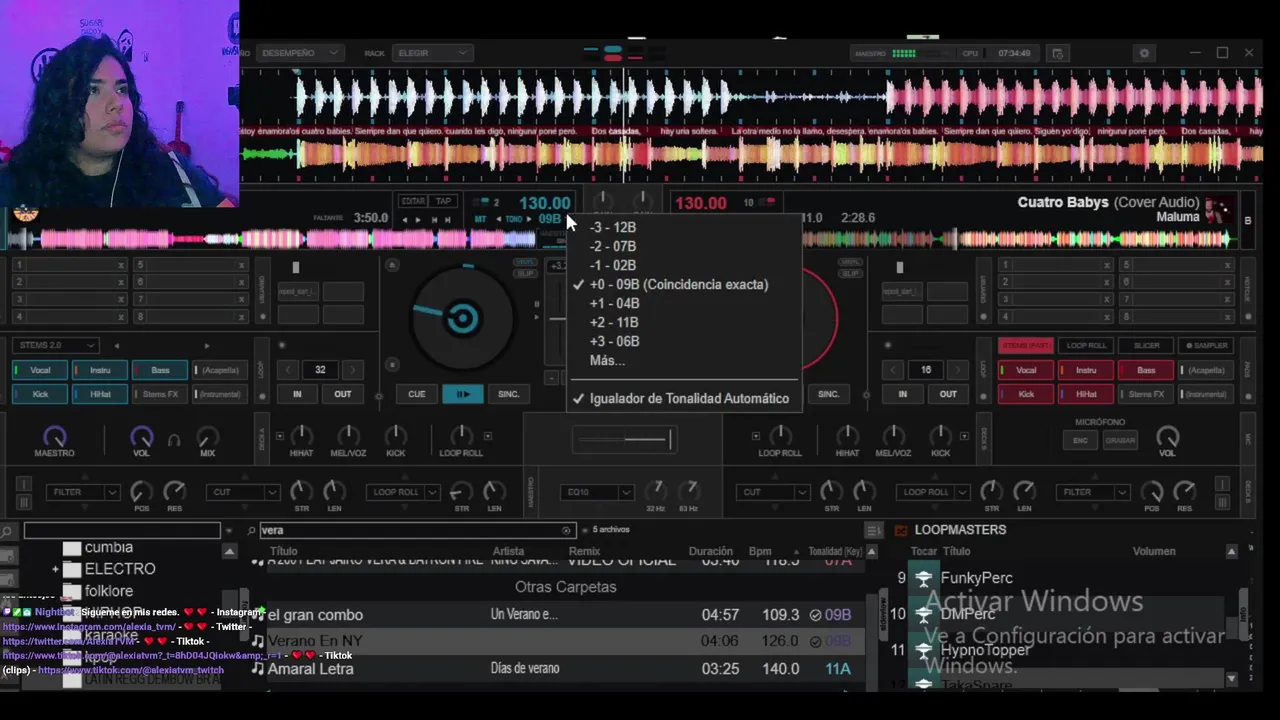The width and height of the screenshot is (1280, 720).
Task: Open small dropdown square left of HIHAT knob
Action: [280, 436]
